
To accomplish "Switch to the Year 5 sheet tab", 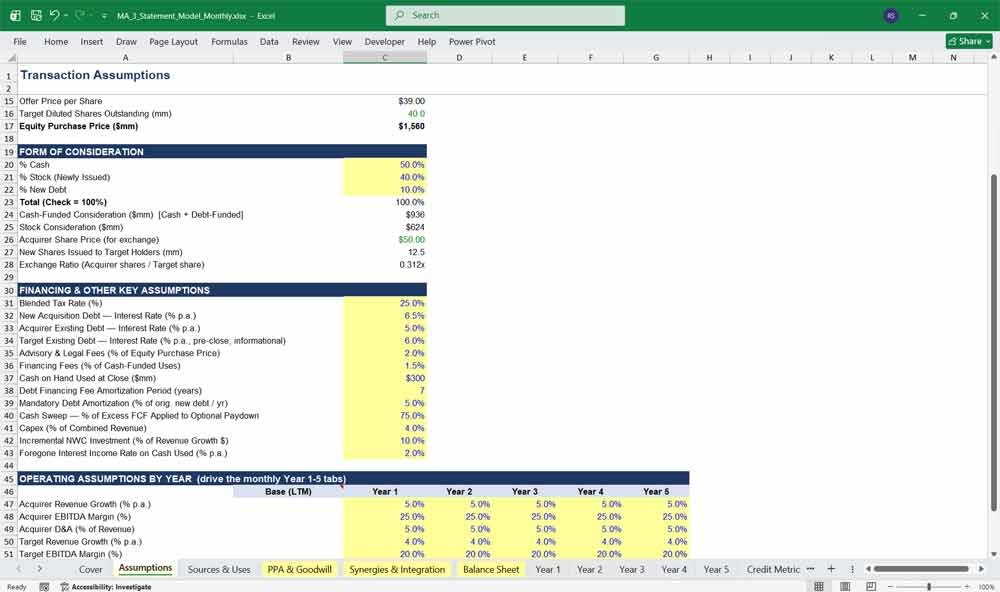I will (716, 569).
